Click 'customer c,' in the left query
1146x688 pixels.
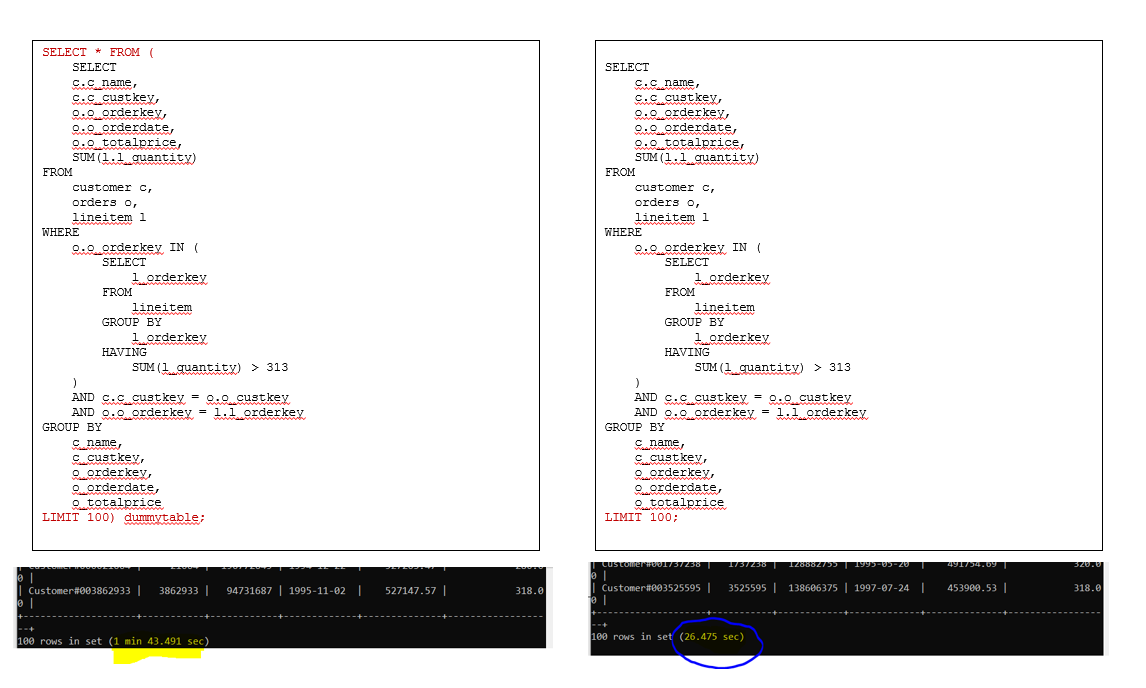(114, 187)
